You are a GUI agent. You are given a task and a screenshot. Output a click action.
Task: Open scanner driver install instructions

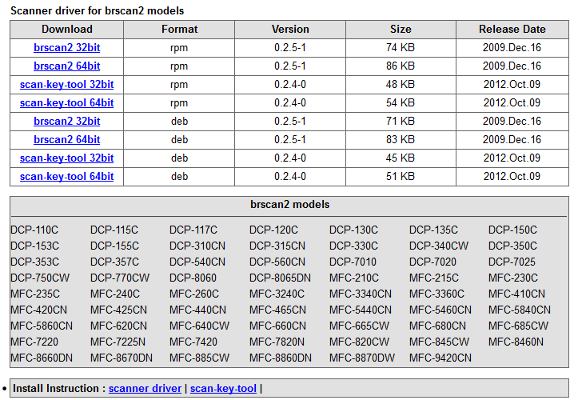tap(145, 388)
